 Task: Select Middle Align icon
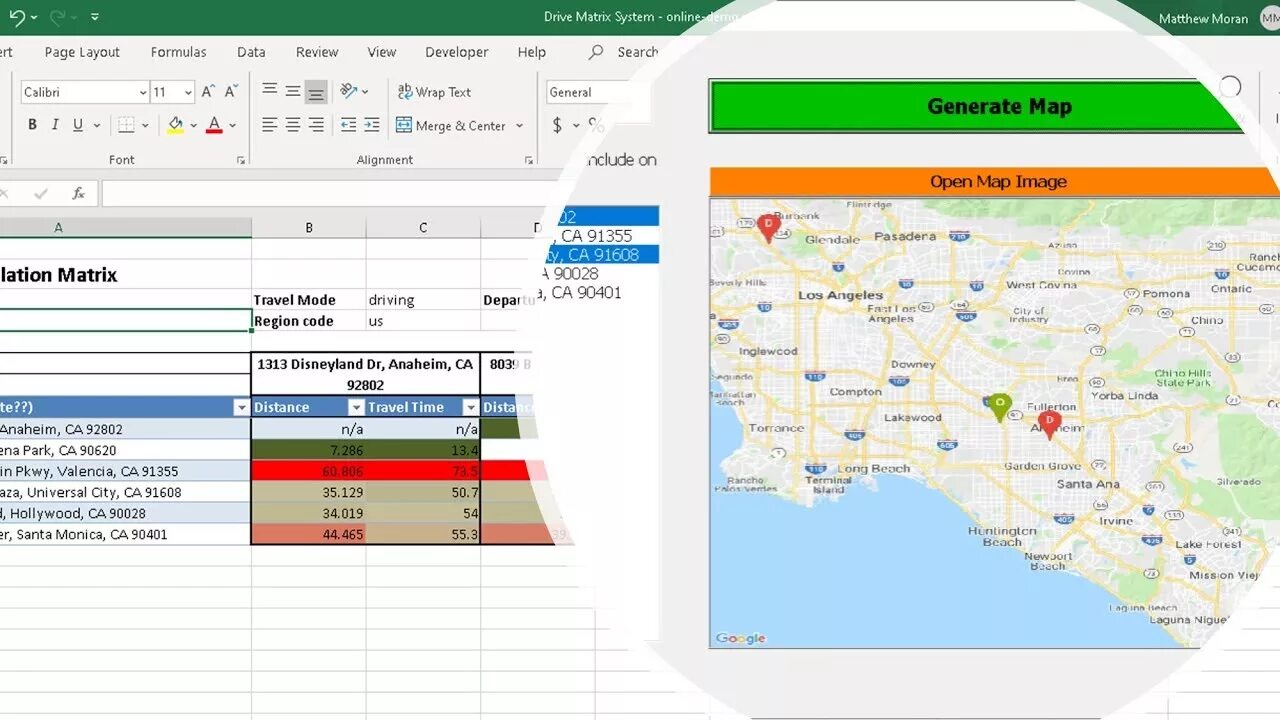(x=293, y=91)
